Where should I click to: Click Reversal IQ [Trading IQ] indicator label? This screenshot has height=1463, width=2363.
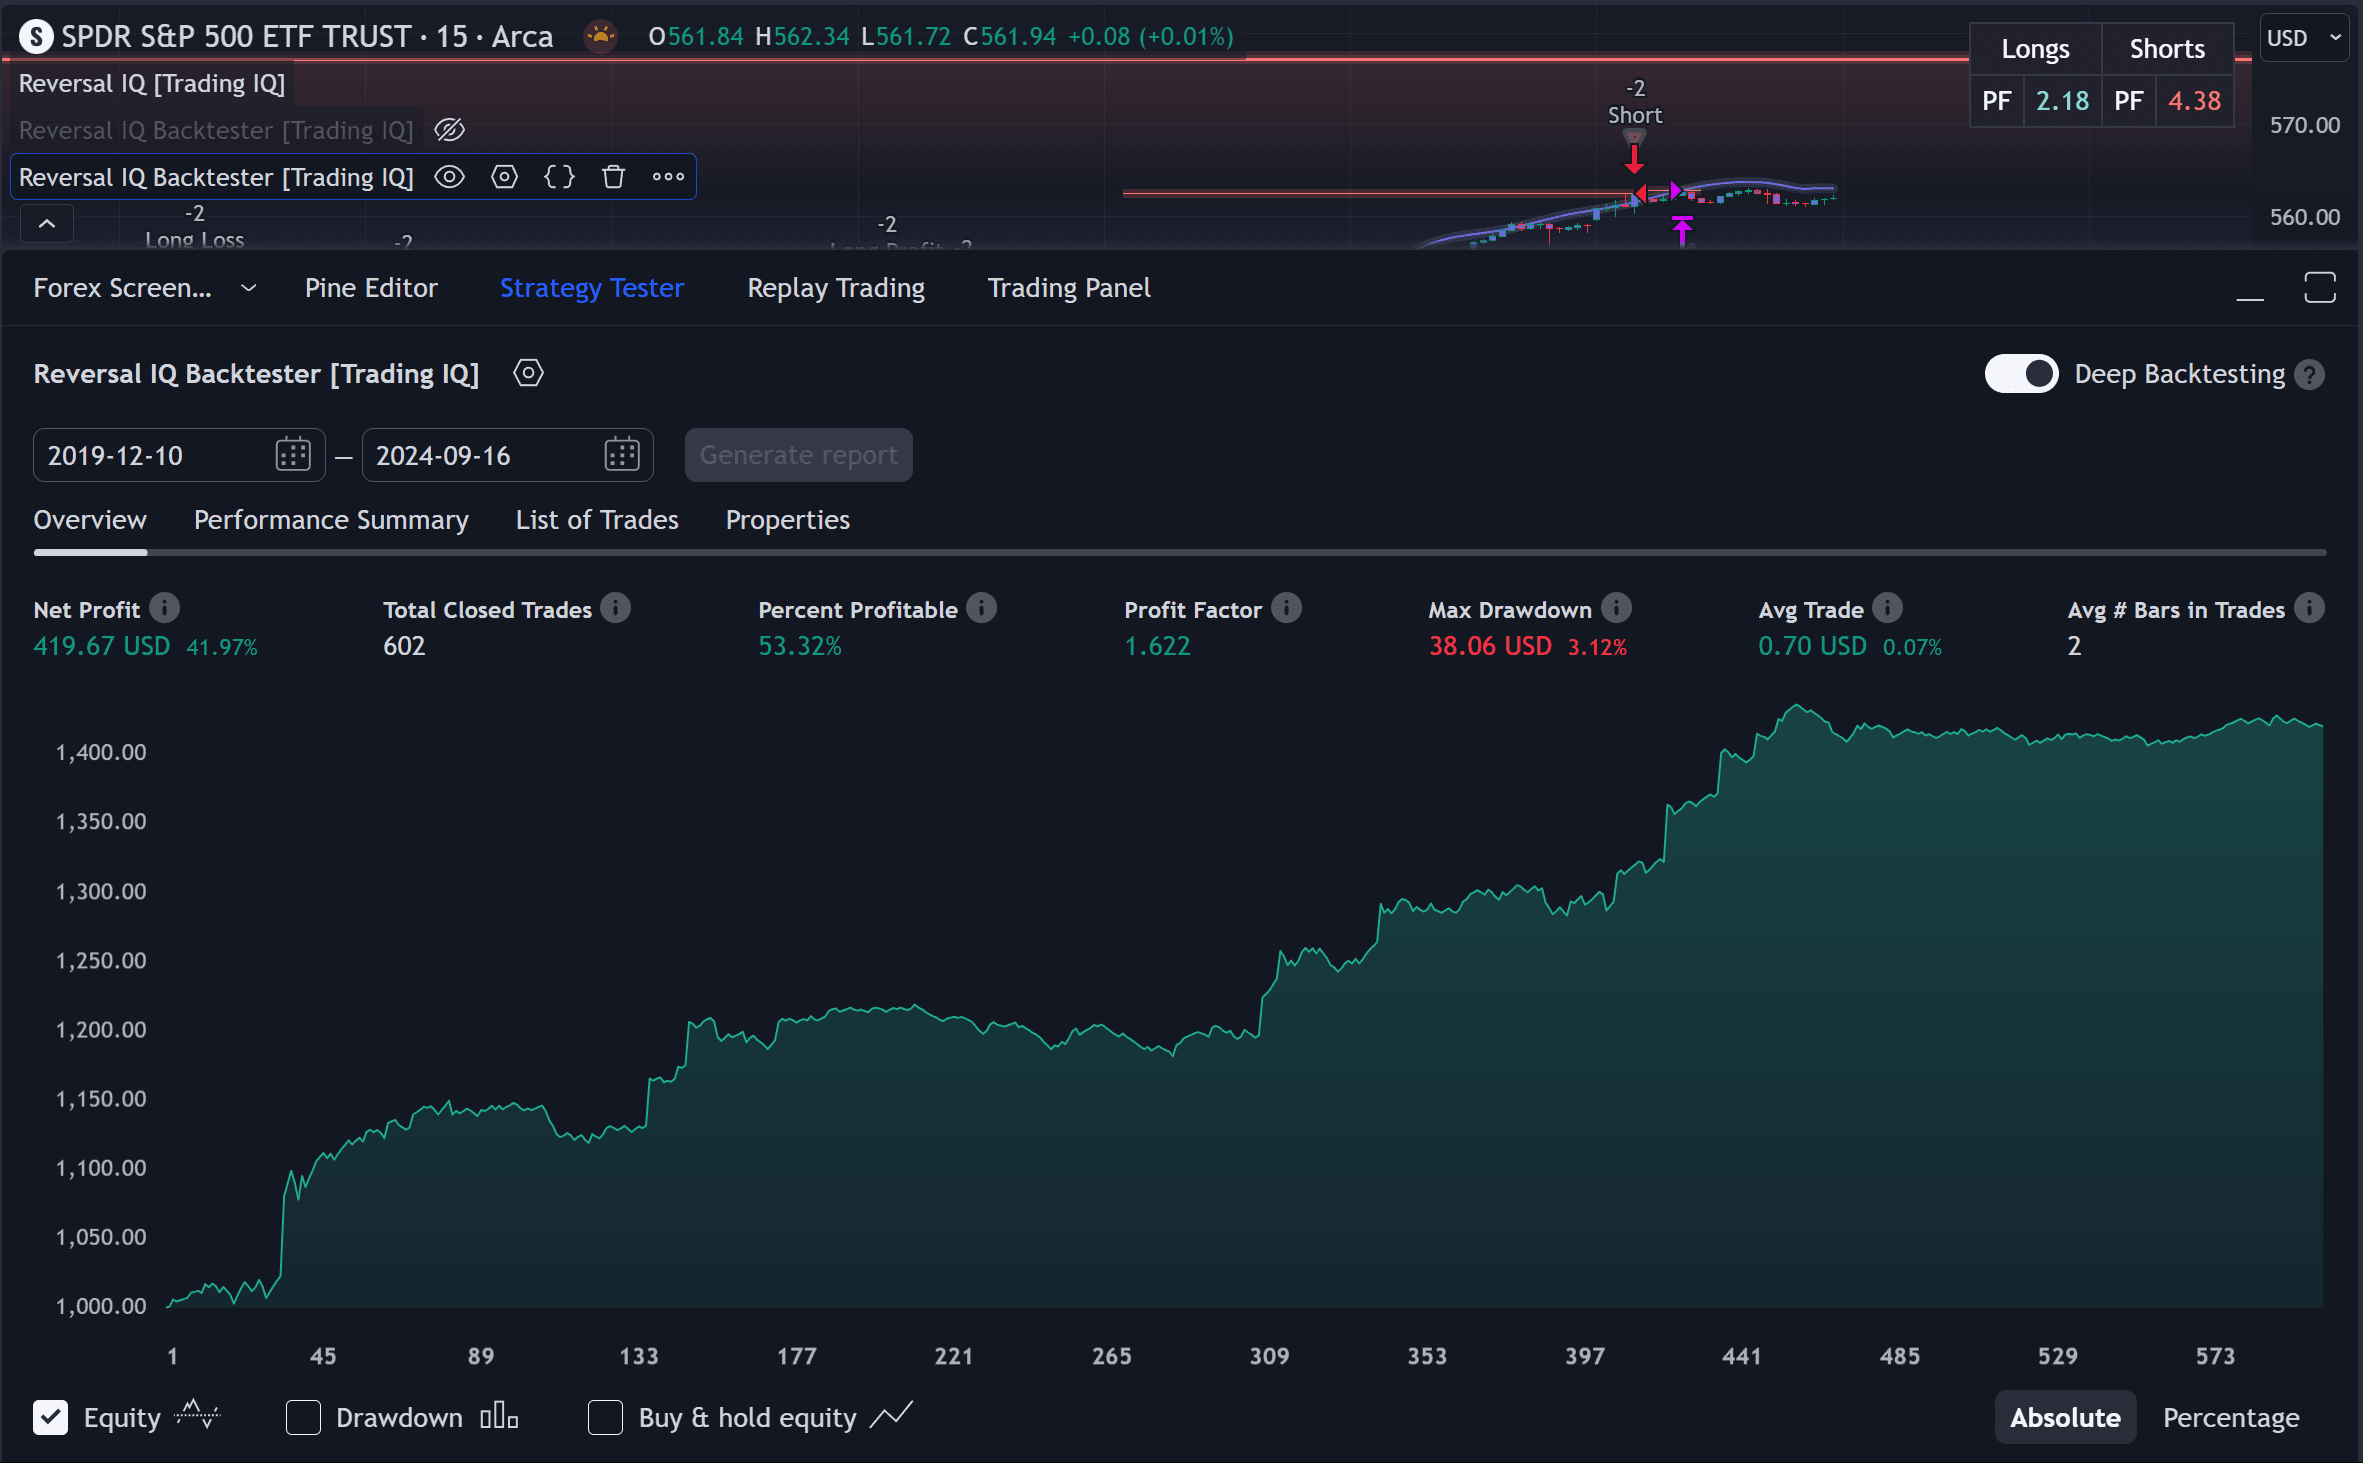coord(152,83)
